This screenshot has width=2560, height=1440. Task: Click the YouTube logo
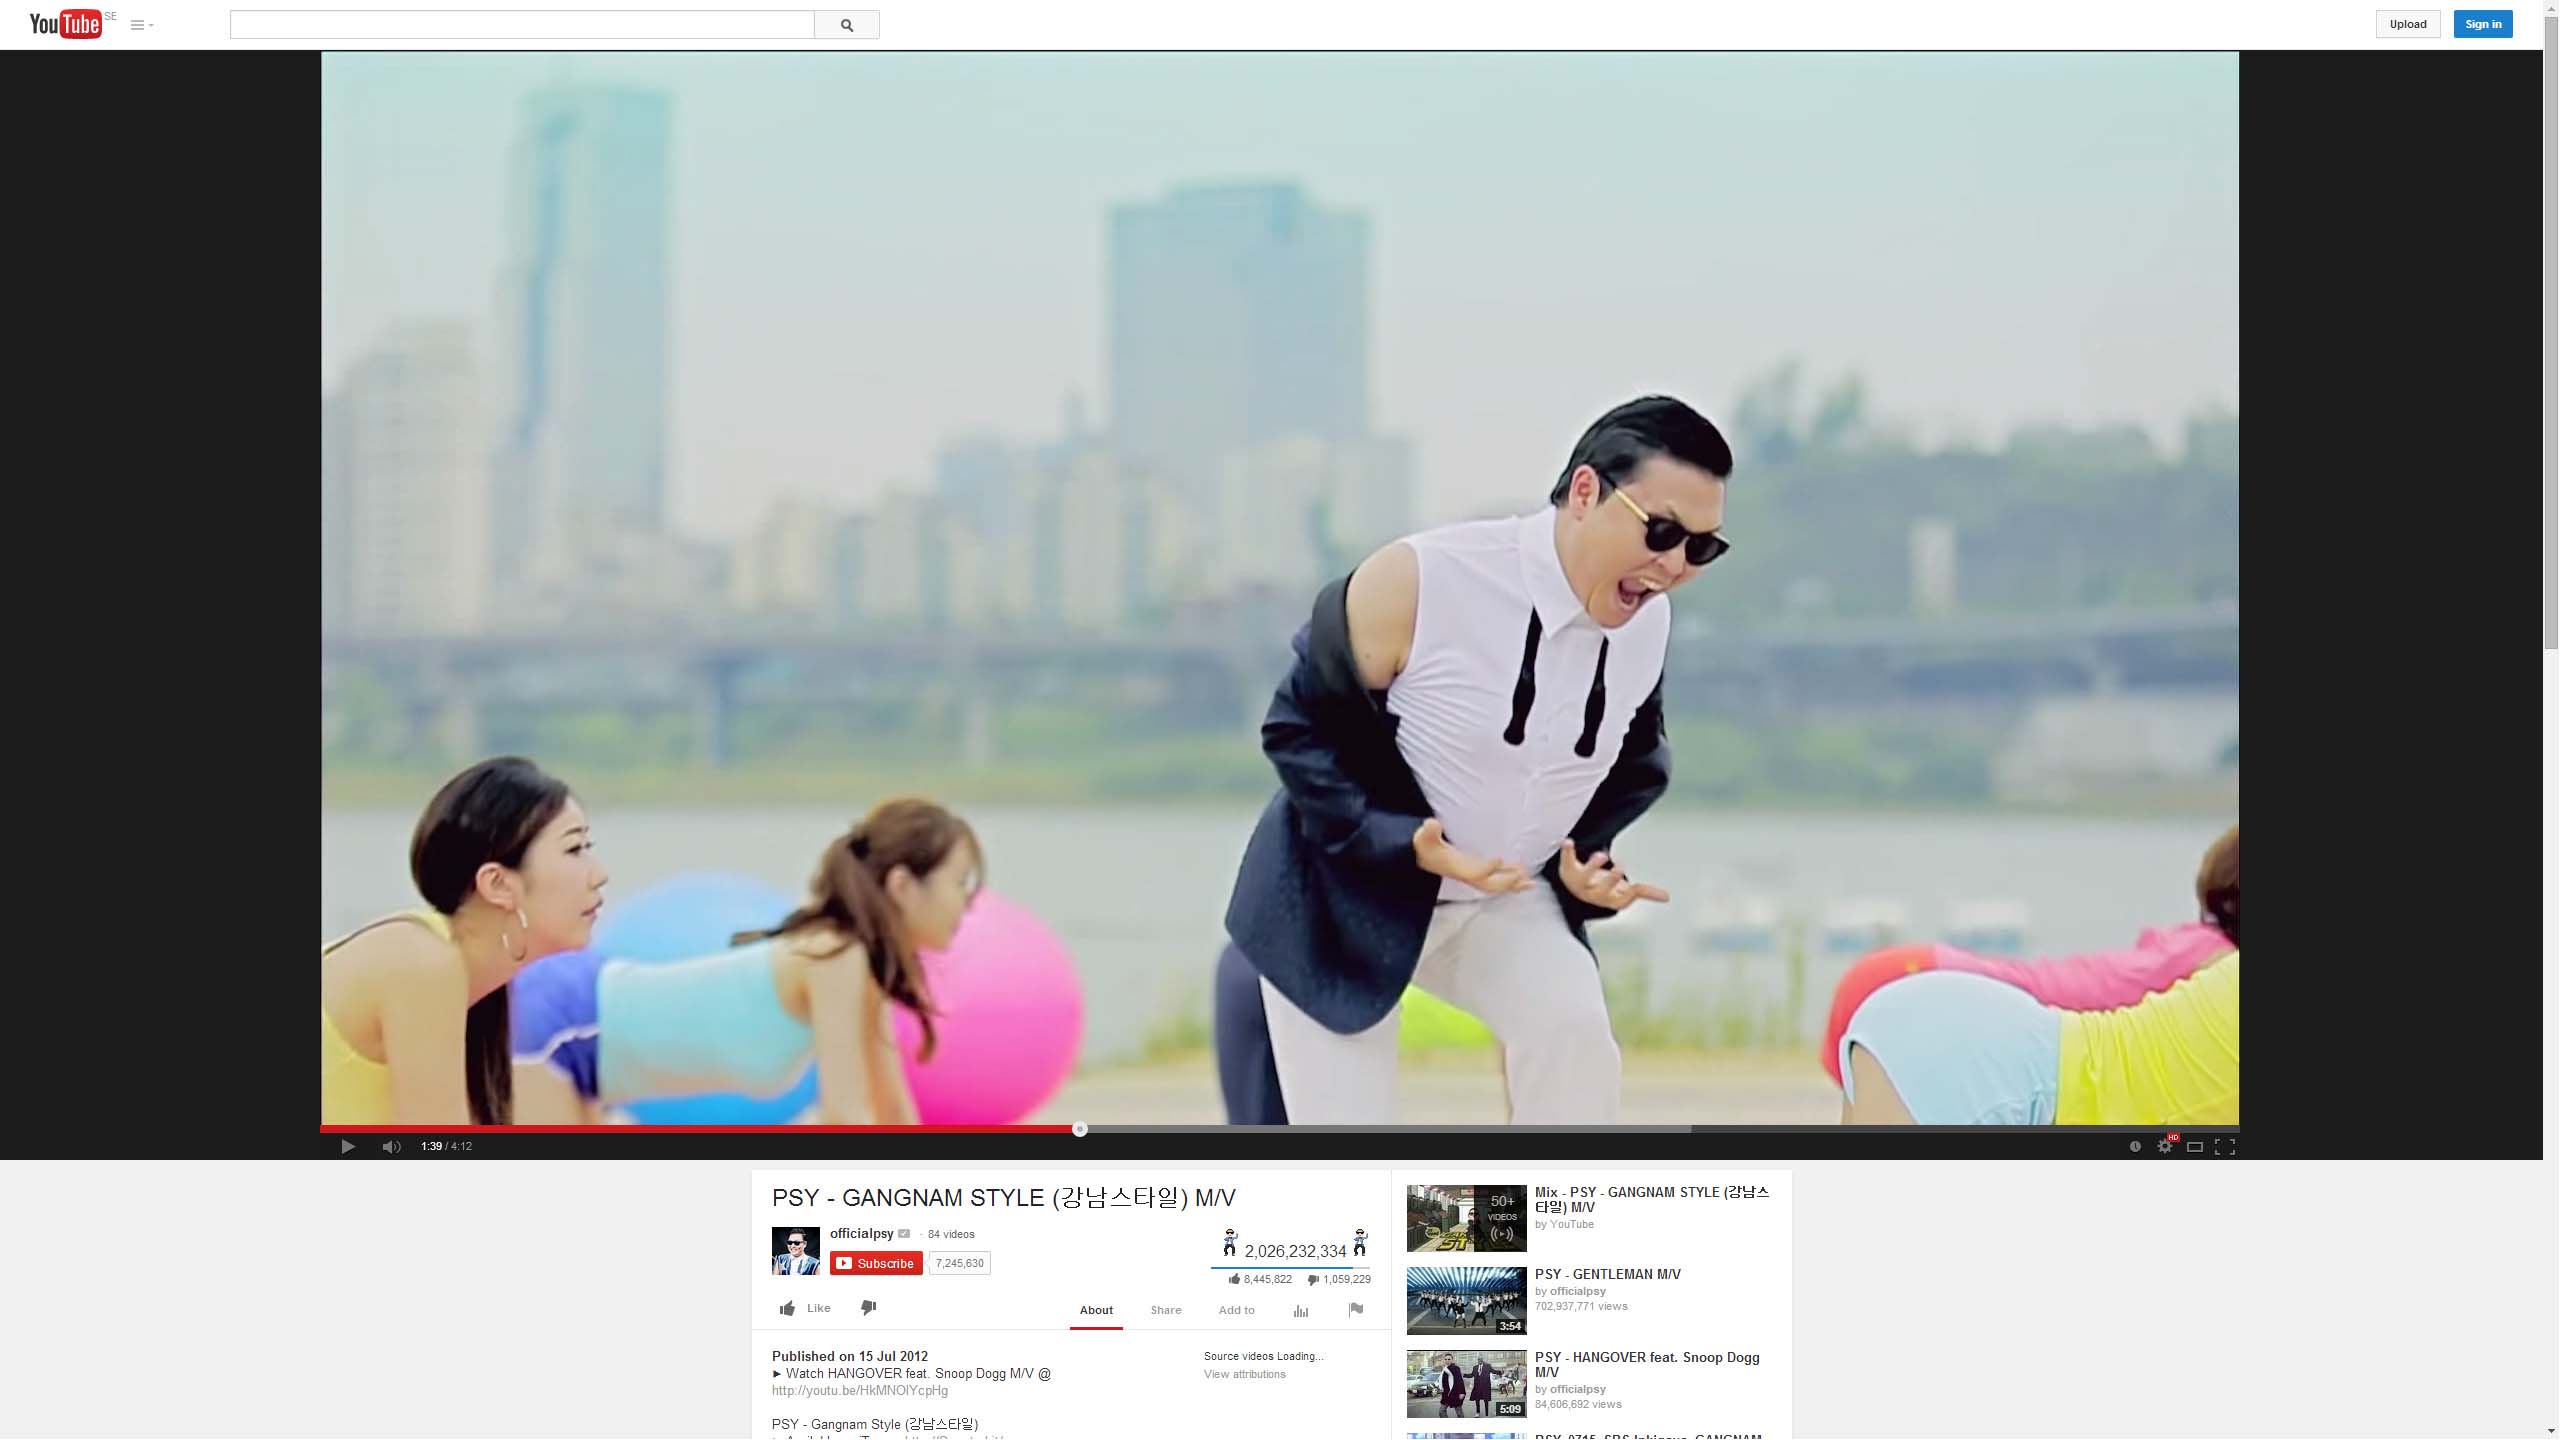[65, 24]
